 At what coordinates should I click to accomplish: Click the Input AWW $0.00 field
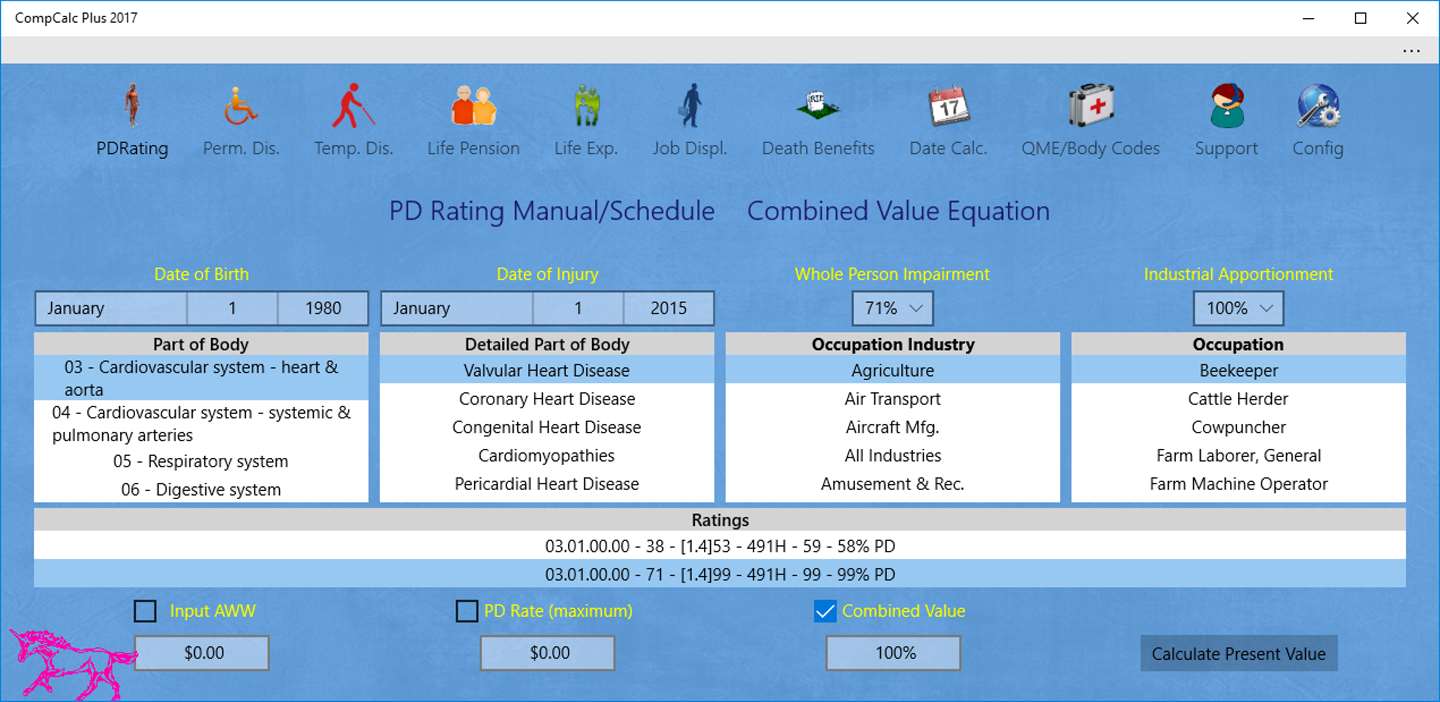coord(202,653)
